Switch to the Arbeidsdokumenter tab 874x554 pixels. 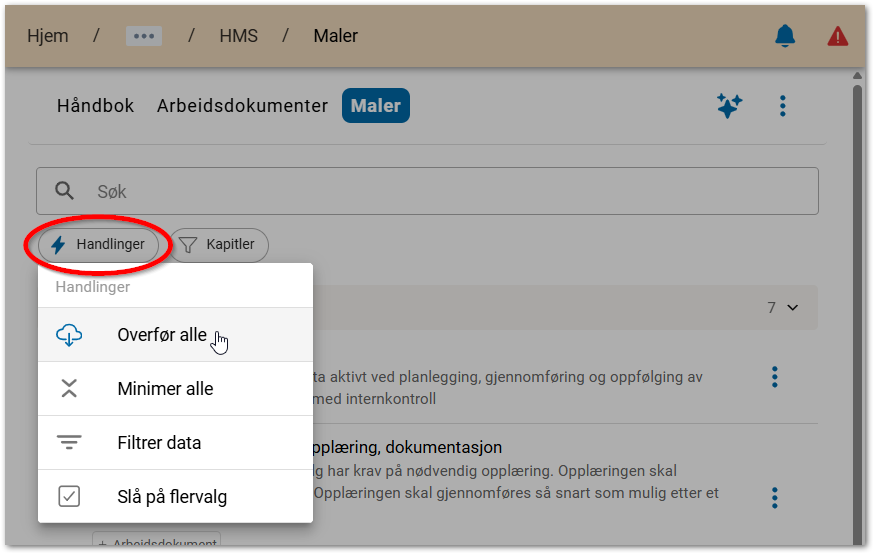coord(242,106)
